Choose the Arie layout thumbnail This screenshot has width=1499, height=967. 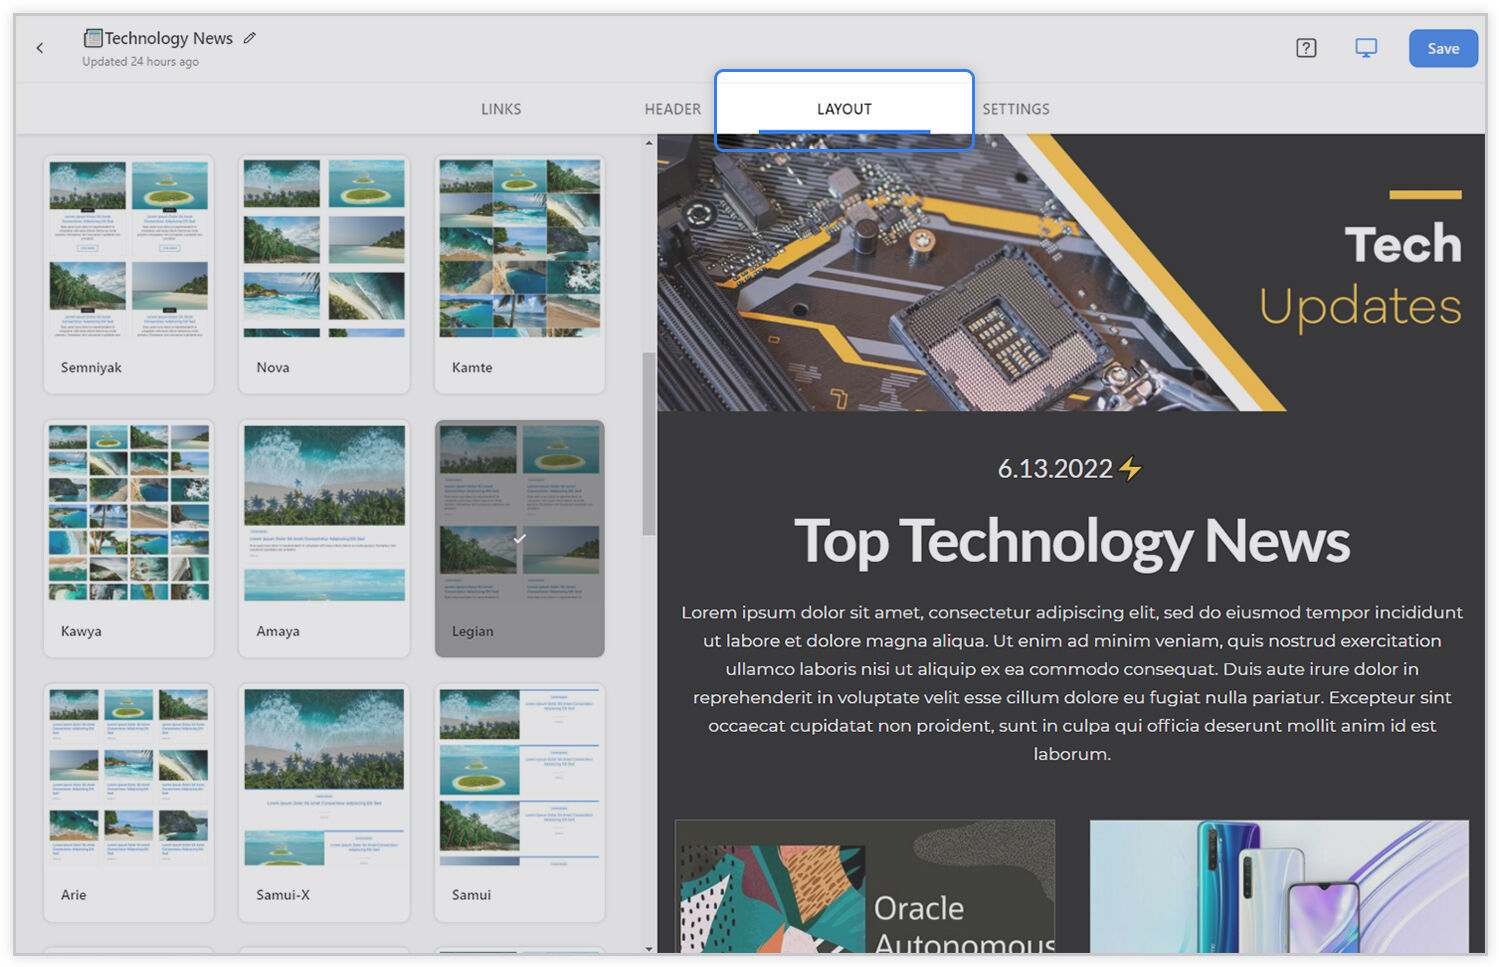pos(129,802)
